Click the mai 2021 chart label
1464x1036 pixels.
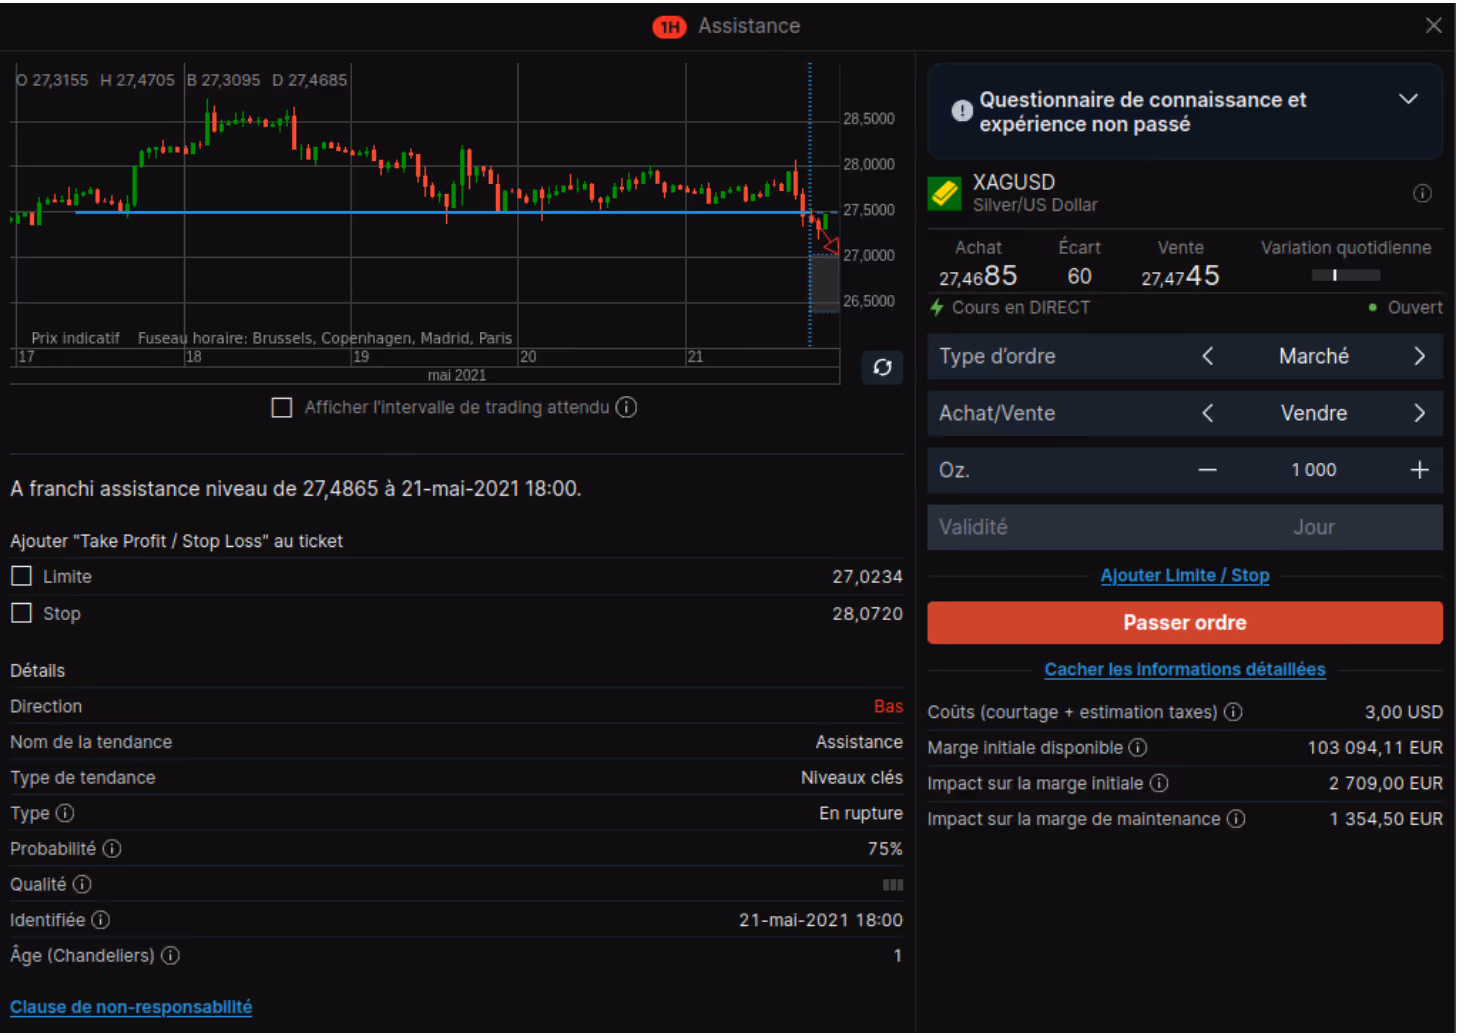tap(457, 375)
